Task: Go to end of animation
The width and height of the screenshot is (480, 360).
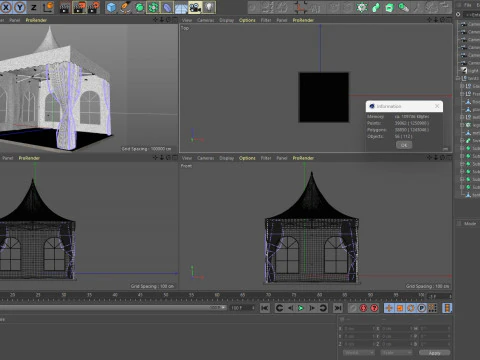Action: pos(338,308)
